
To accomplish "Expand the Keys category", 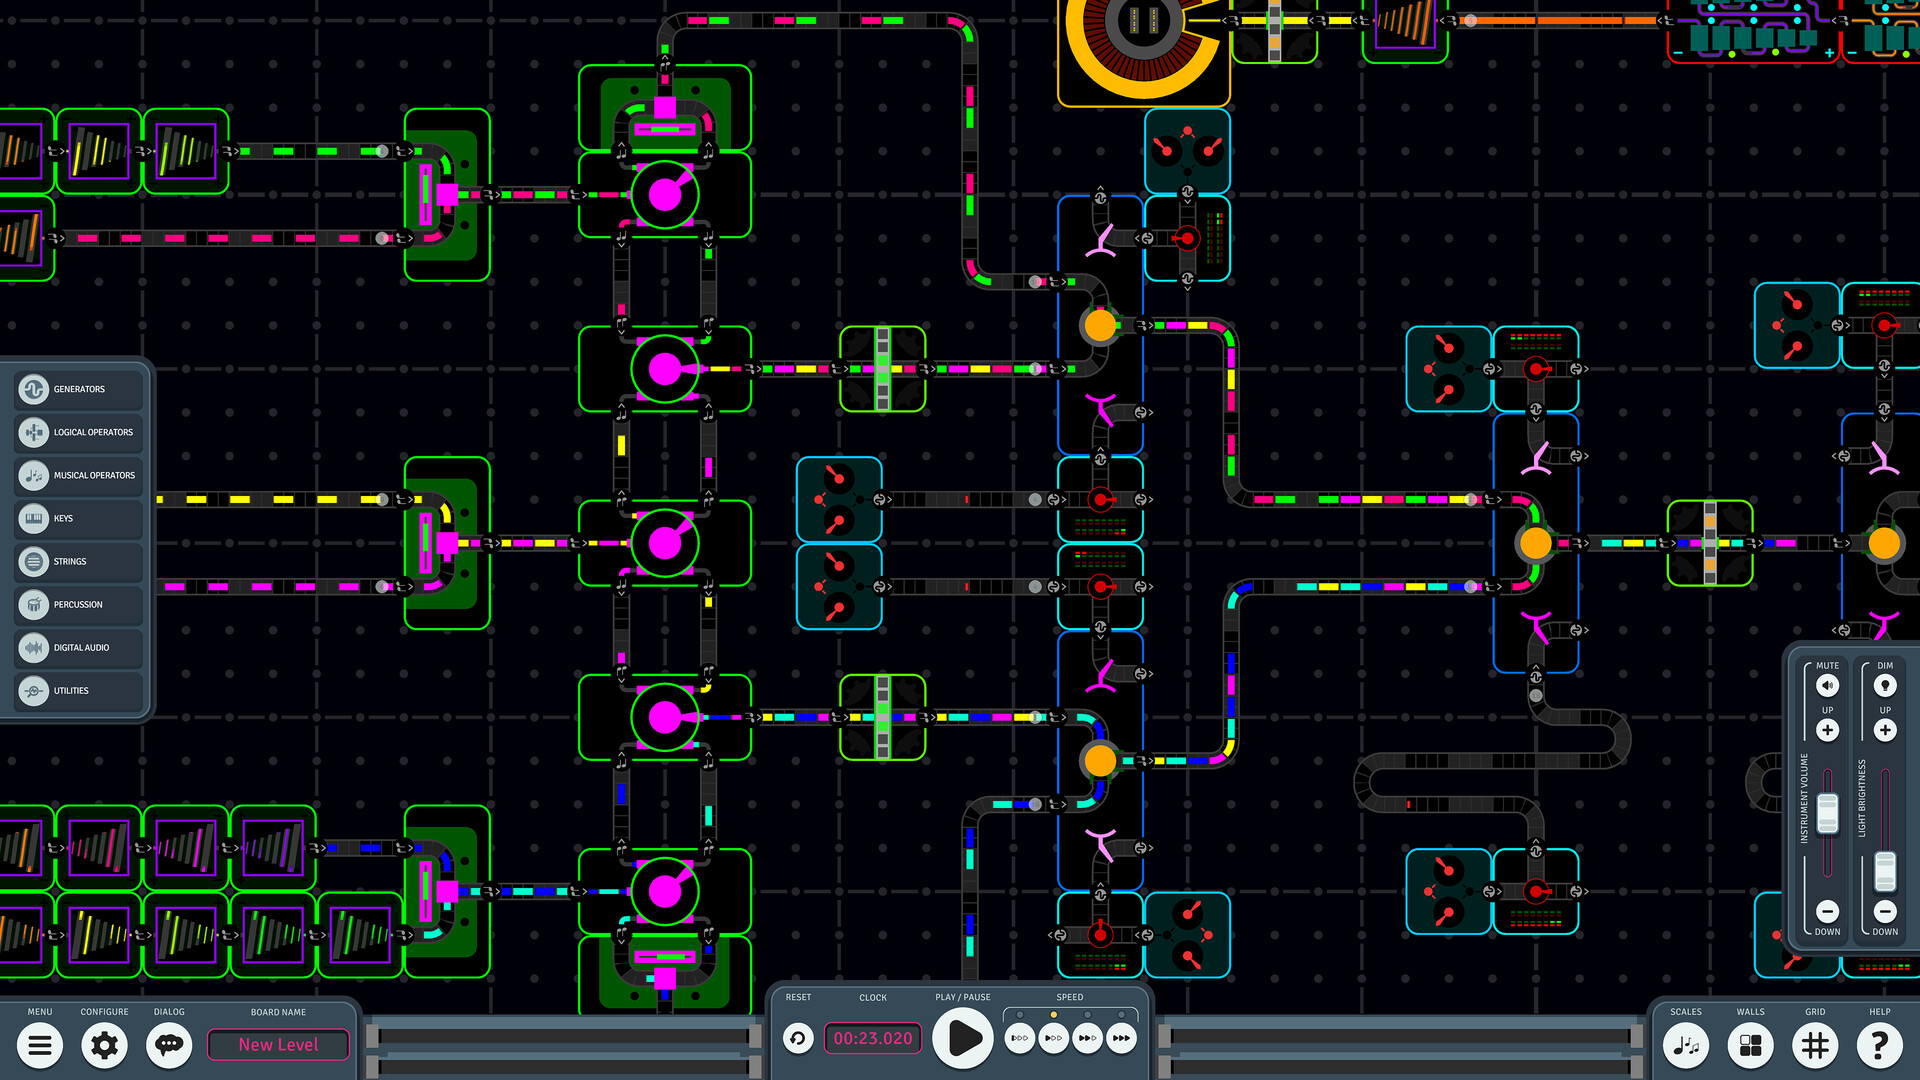I will (x=78, y=518).
